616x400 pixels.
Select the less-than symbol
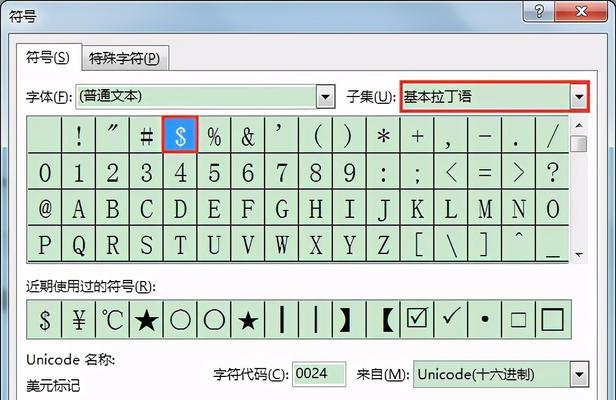[x=451, y=171]
